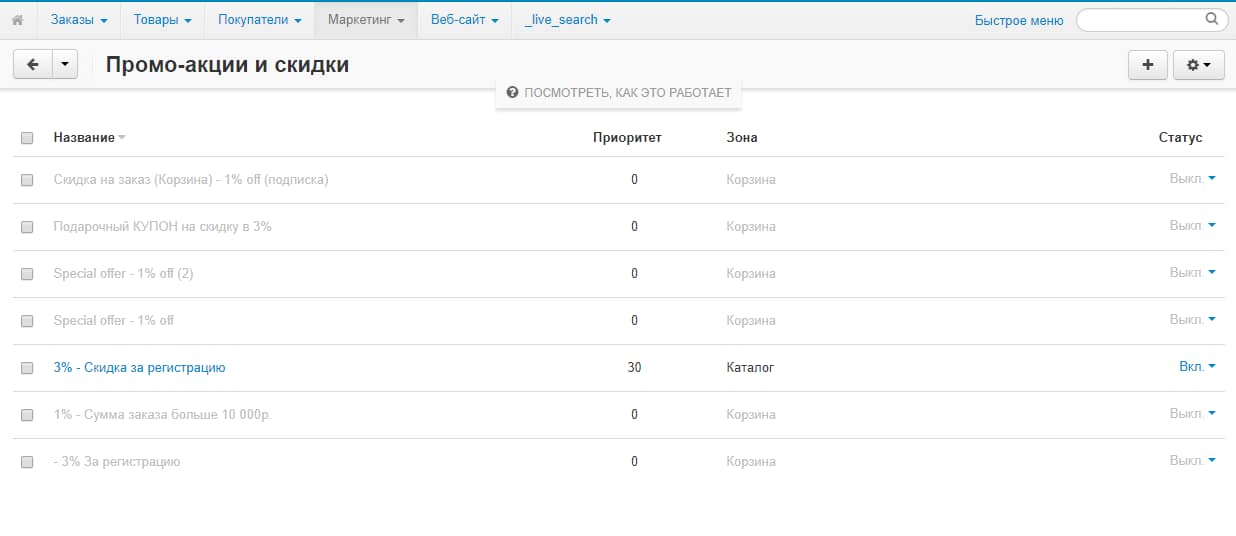Click the back arrow button

coord(32,65)
